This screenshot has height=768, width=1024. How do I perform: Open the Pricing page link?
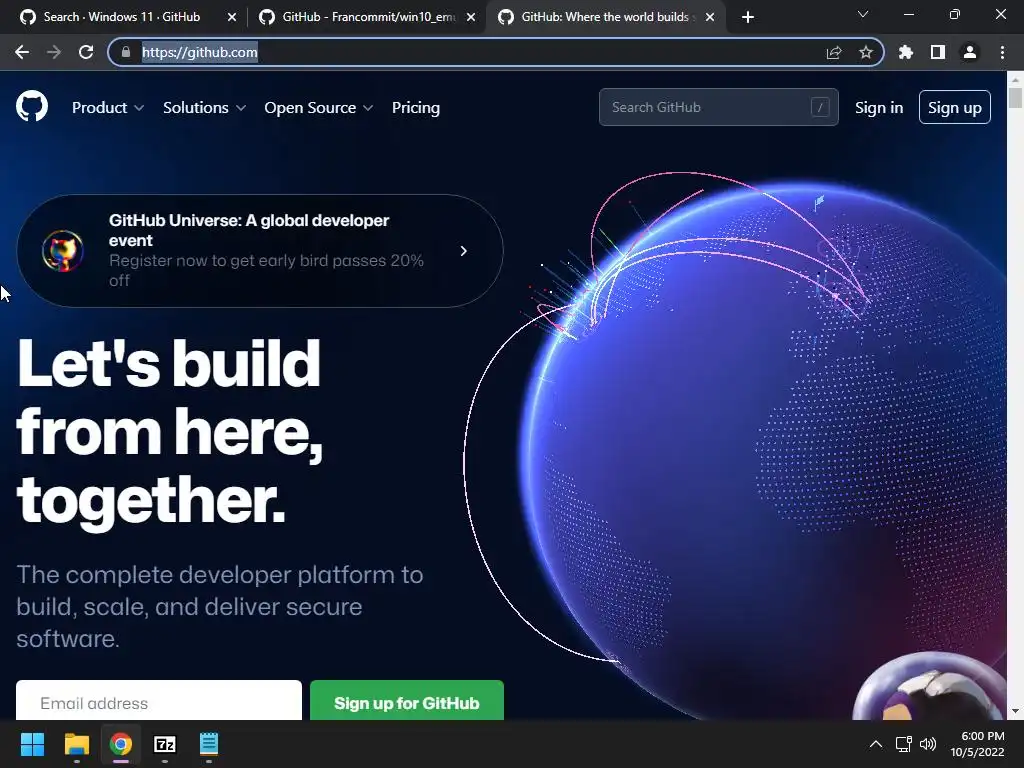416,108
